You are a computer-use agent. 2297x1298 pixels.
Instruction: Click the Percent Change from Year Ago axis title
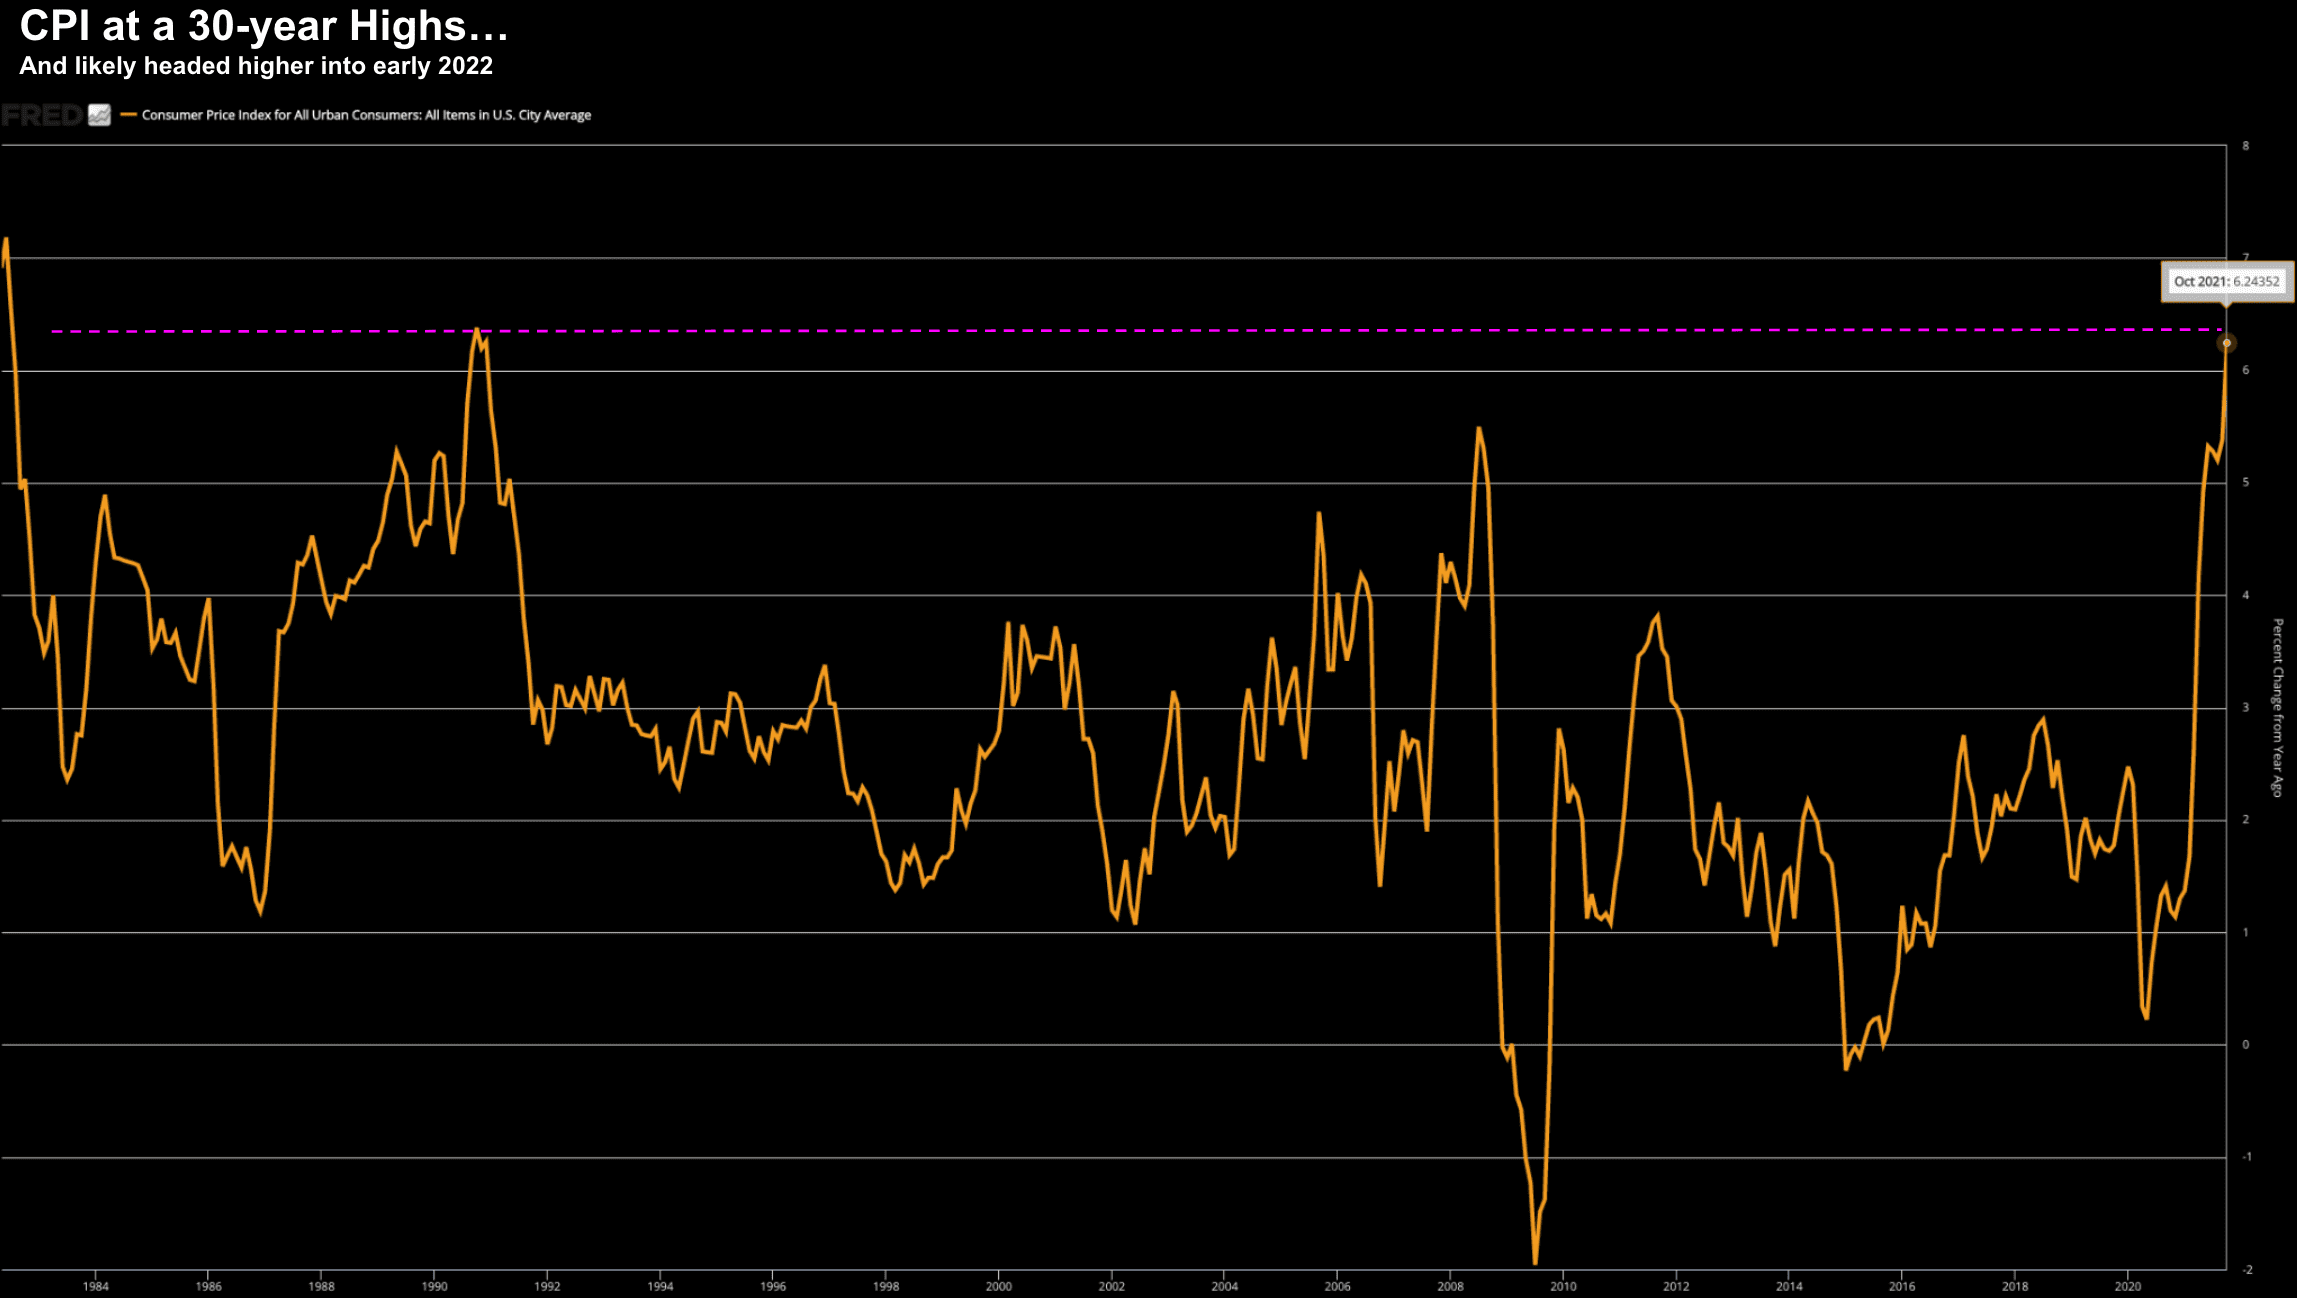(x=2277, y=707)
